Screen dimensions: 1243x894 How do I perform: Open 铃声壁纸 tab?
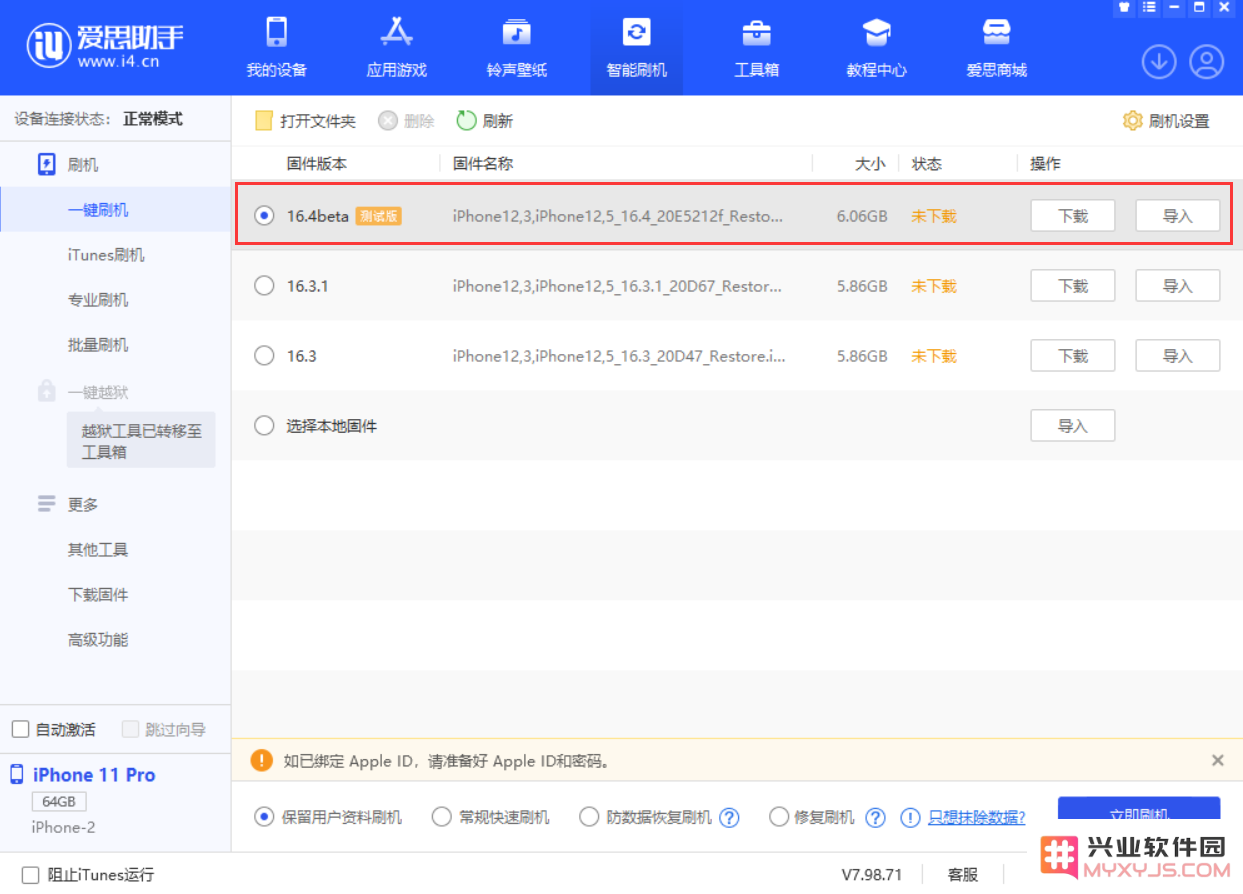point(516,47)
